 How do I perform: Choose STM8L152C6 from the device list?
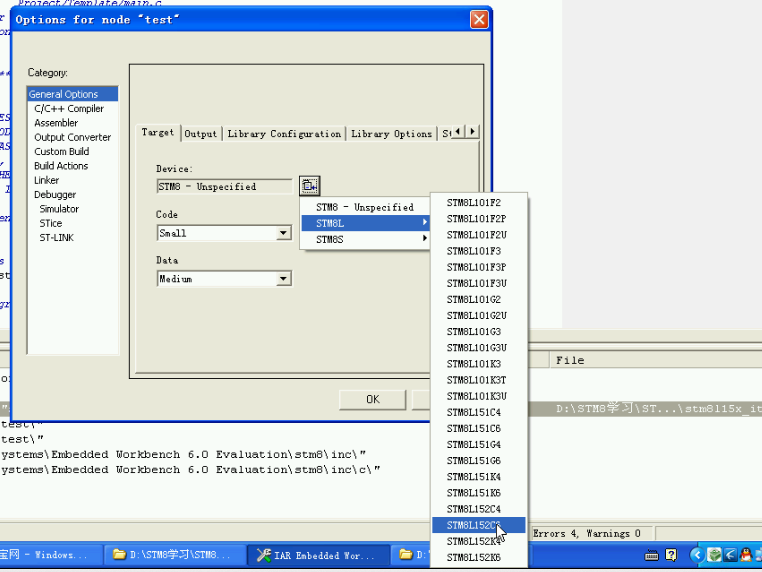pyautogui.click(x=474, y=525)
